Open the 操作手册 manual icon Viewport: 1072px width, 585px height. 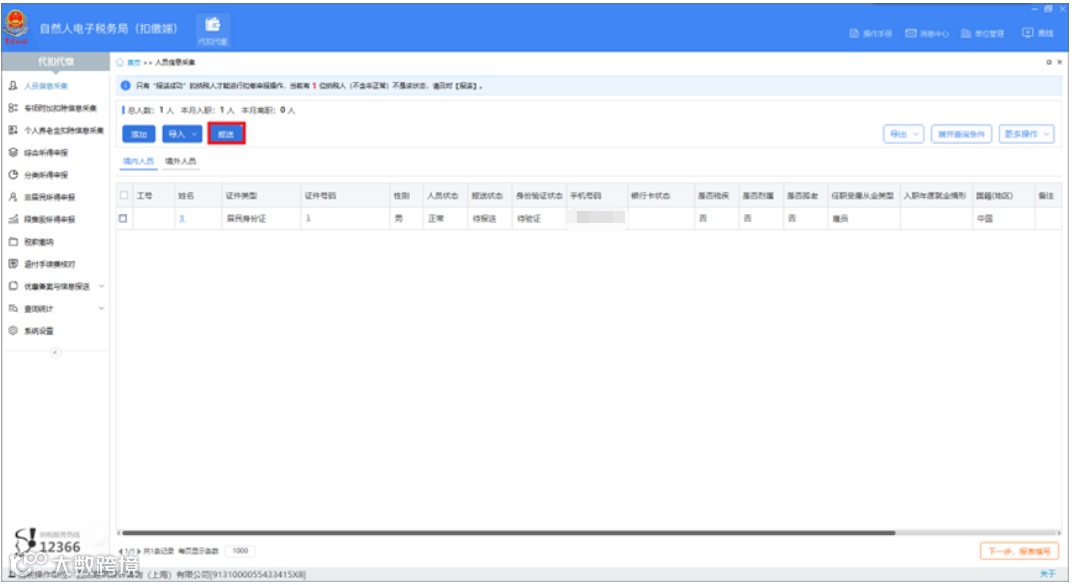pos(854,33)
